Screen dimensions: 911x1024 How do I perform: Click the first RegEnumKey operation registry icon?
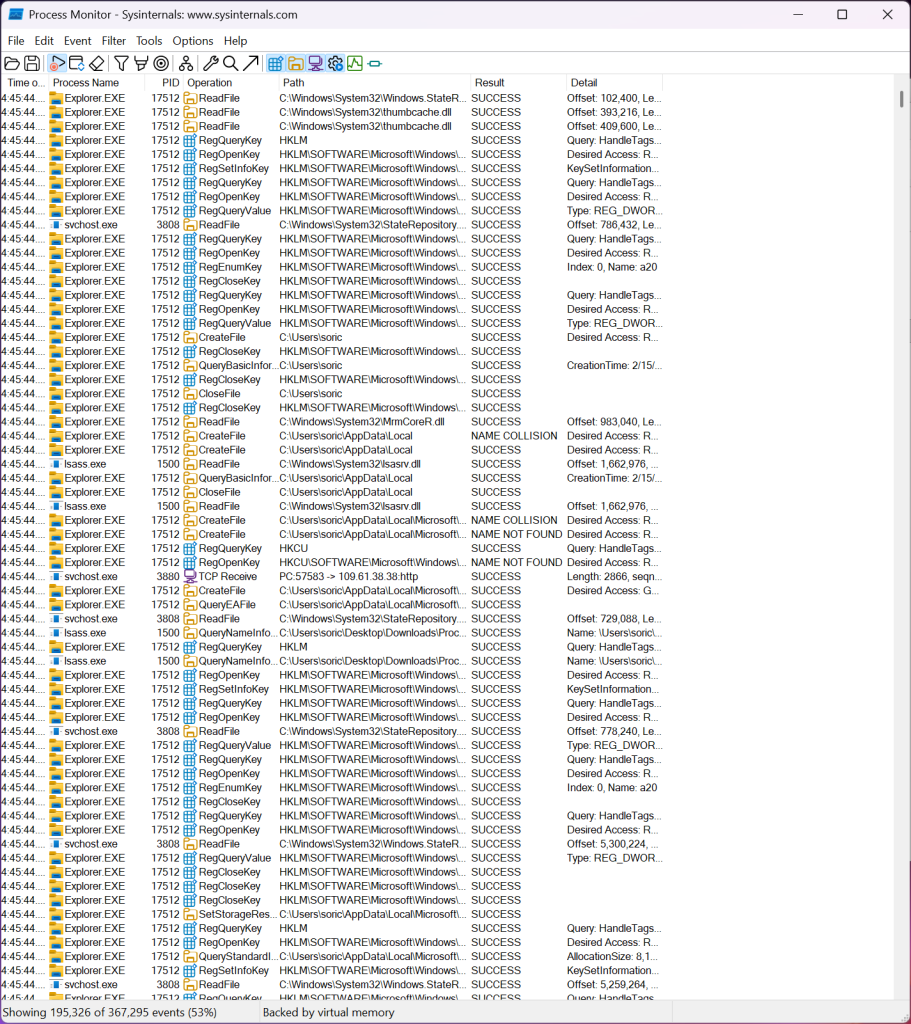coord(190,267)
